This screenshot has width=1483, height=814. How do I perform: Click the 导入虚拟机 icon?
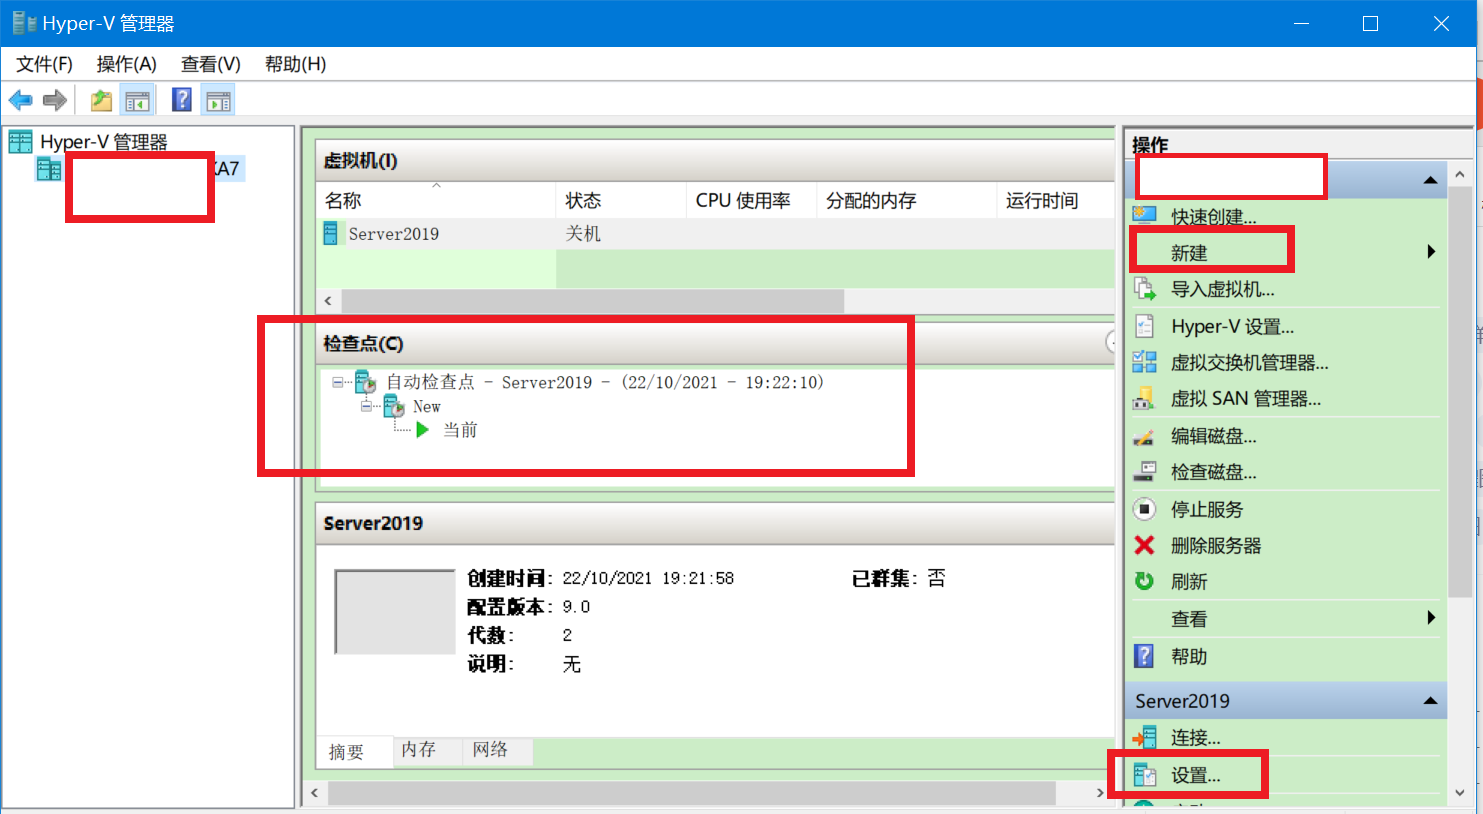coord(1145,289)
